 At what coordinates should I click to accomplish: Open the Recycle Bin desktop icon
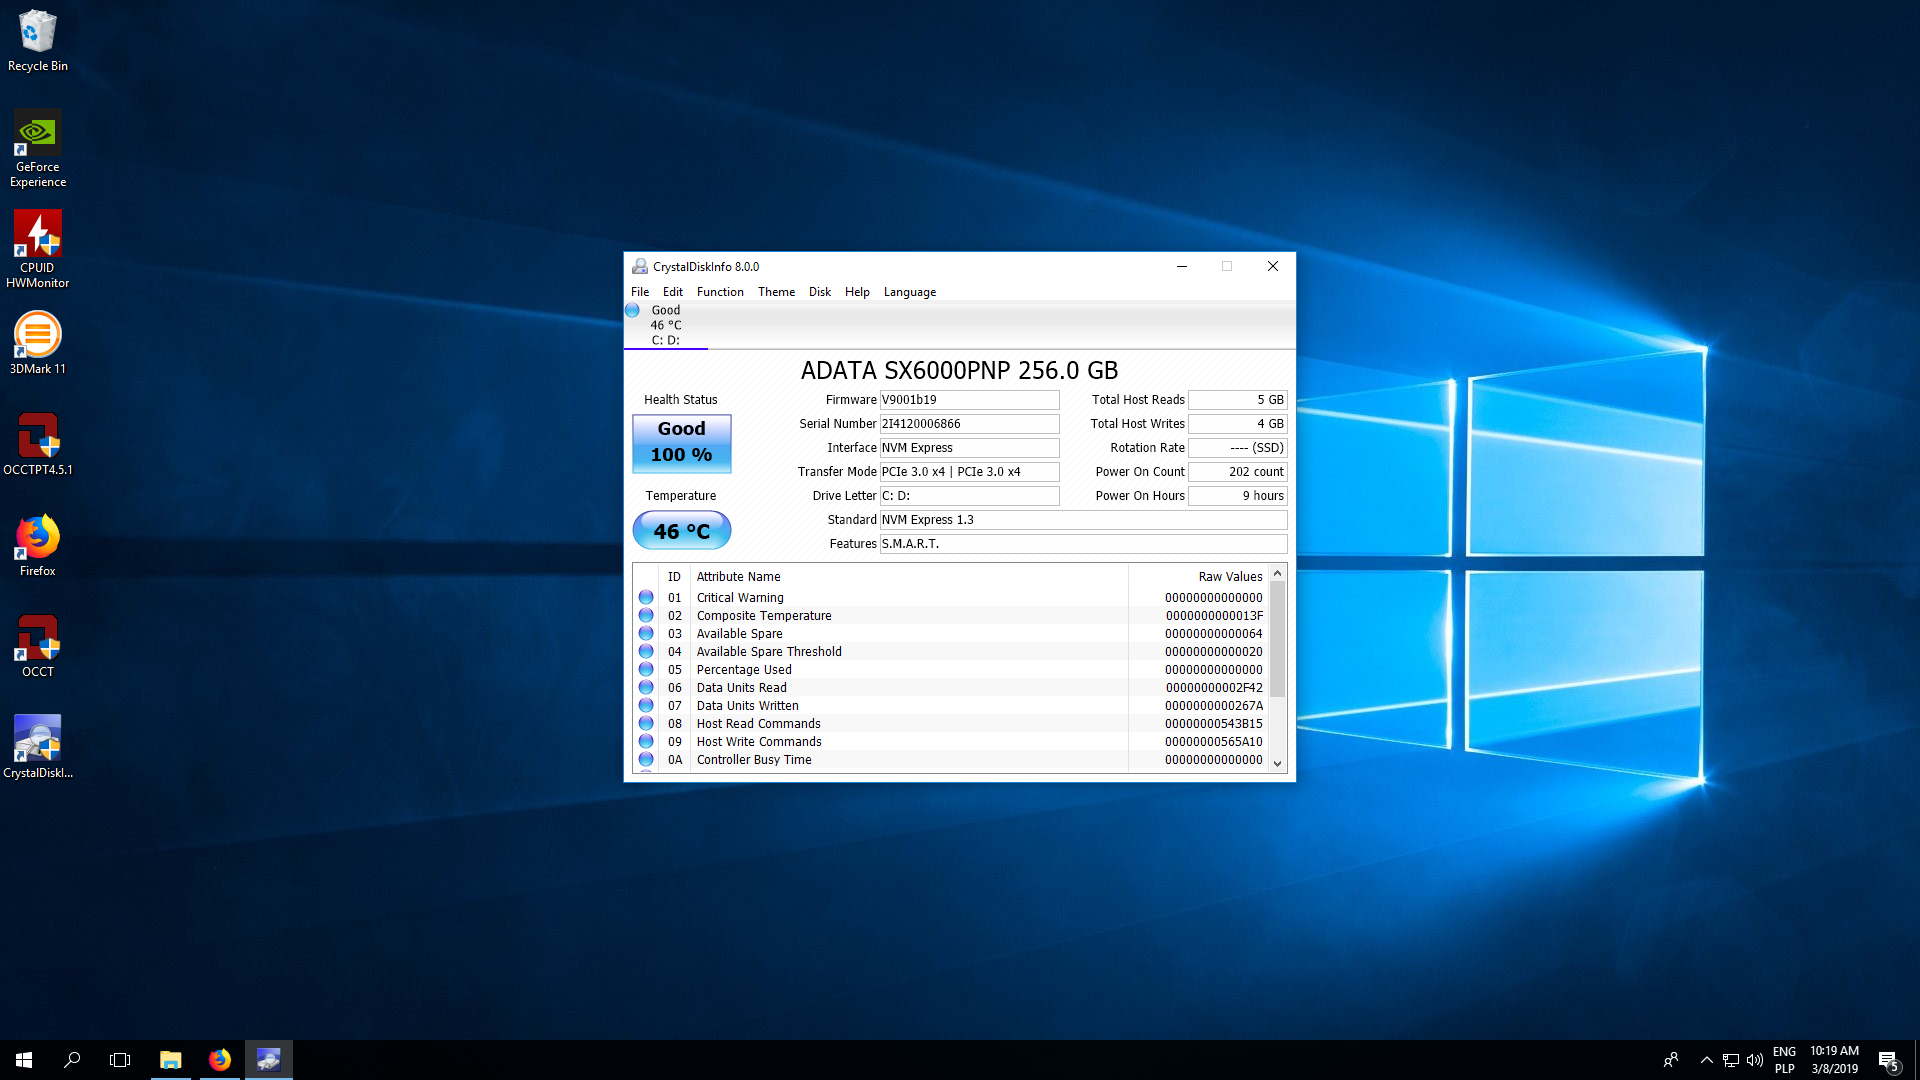(x=38, y=41)
